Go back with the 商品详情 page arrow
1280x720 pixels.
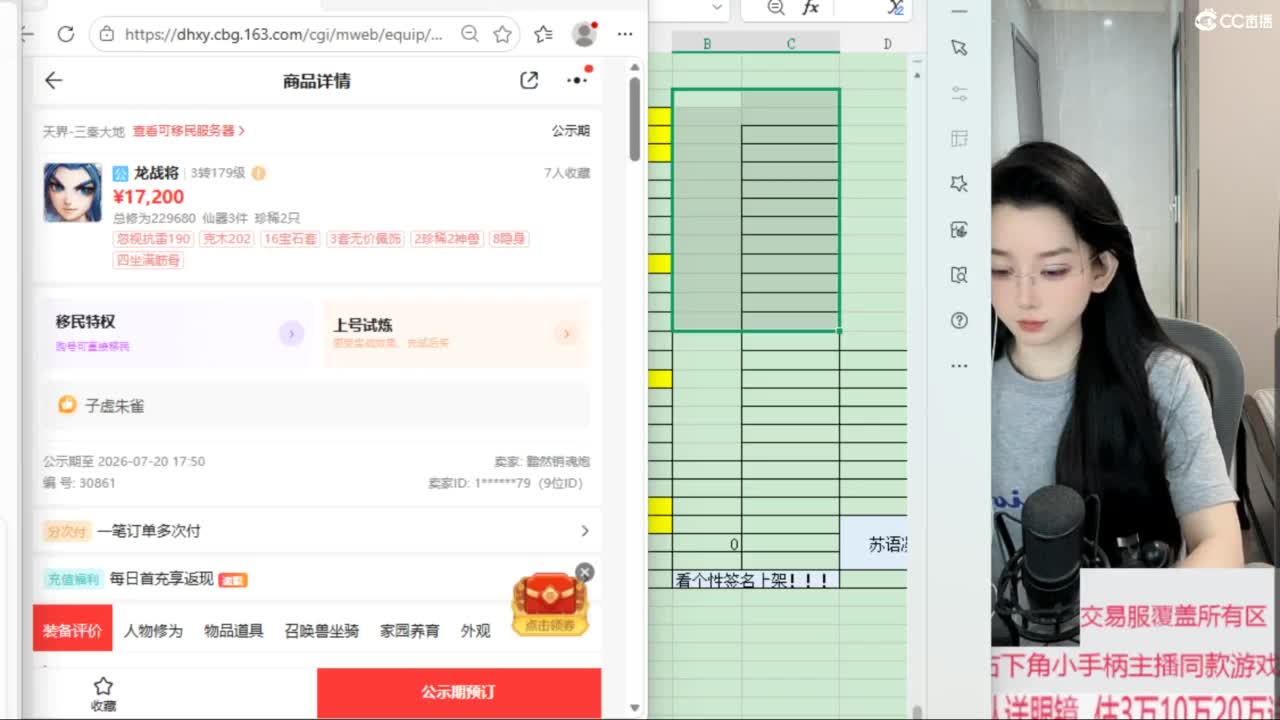click(x=54, y=81)
